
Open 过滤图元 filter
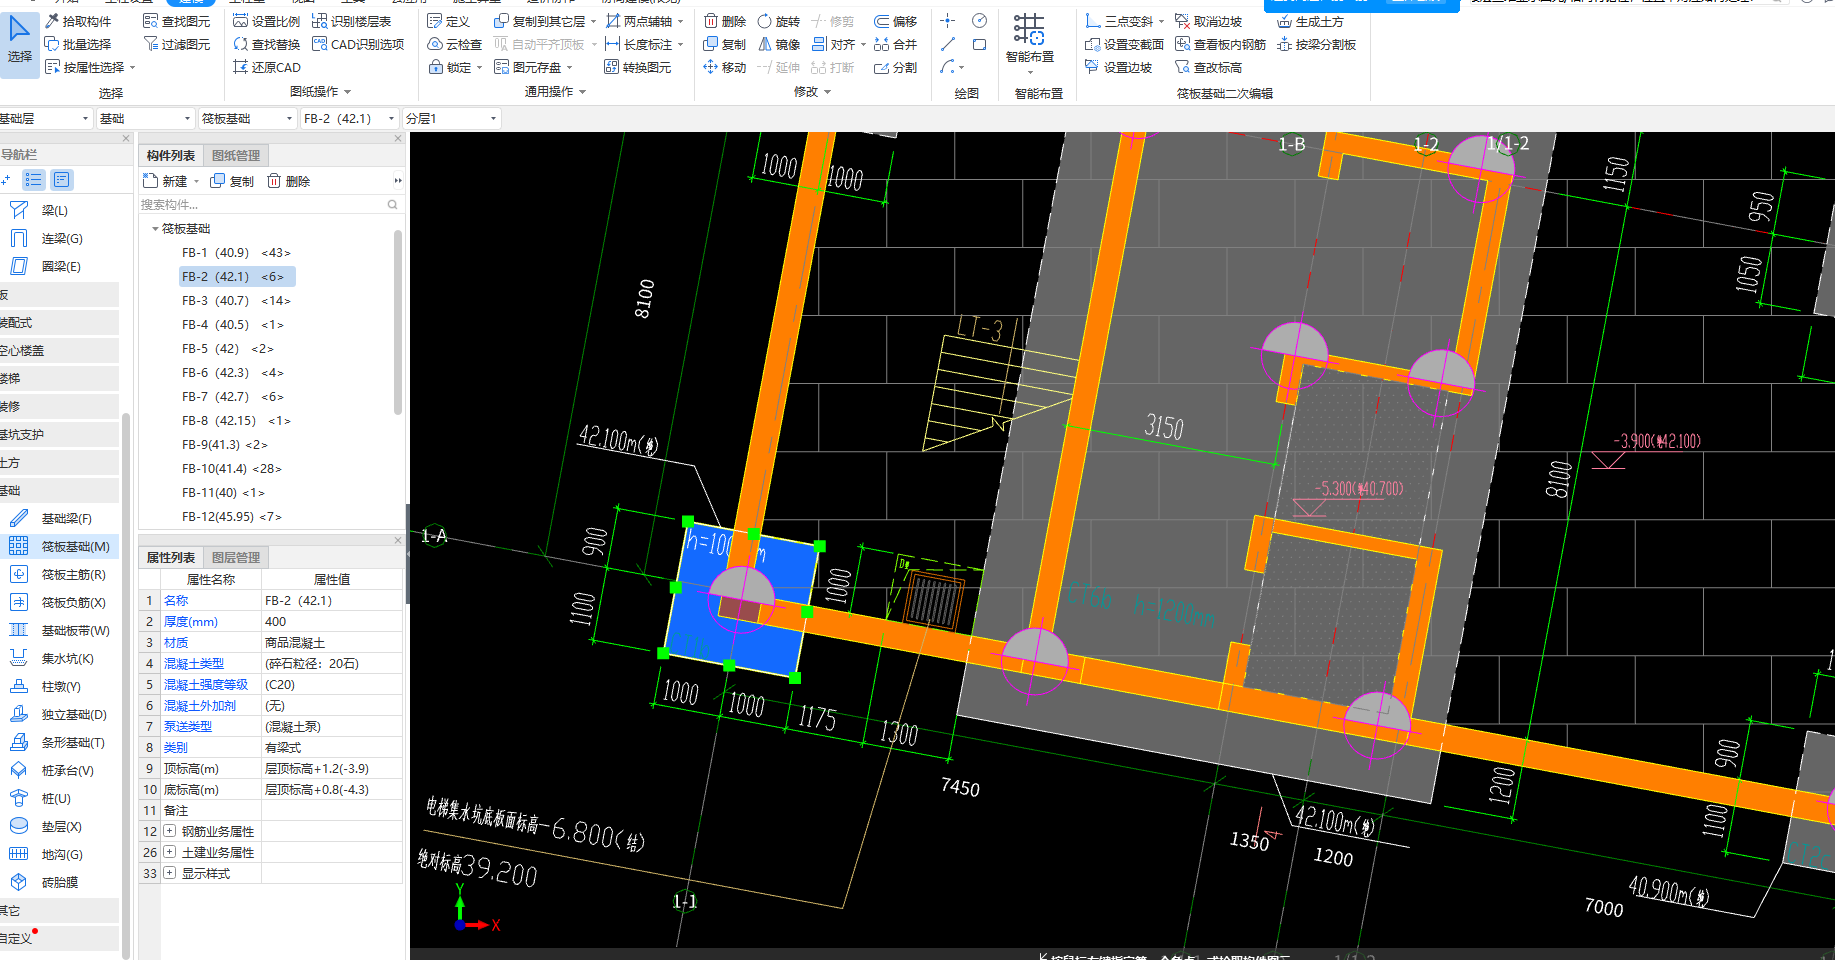click(x=177, y=44)
